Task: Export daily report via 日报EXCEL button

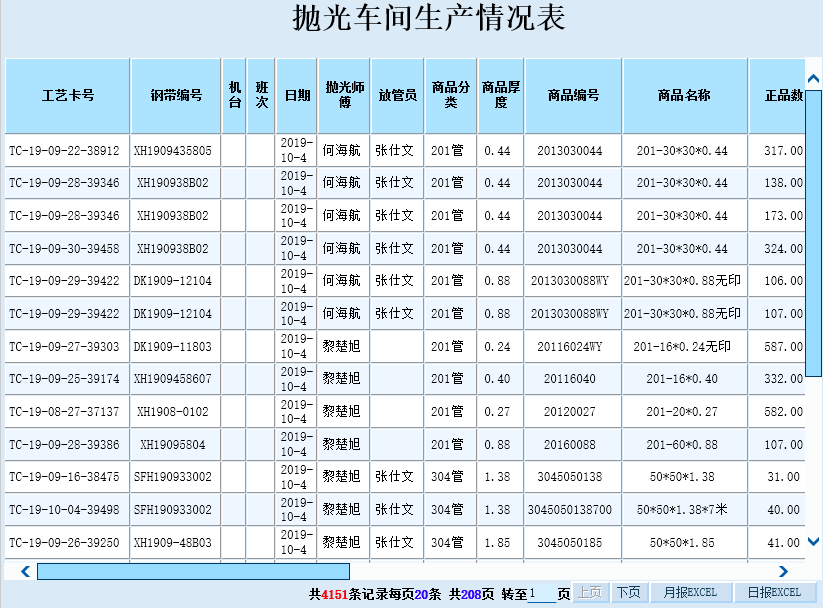Action: click(x=774, y=592)
